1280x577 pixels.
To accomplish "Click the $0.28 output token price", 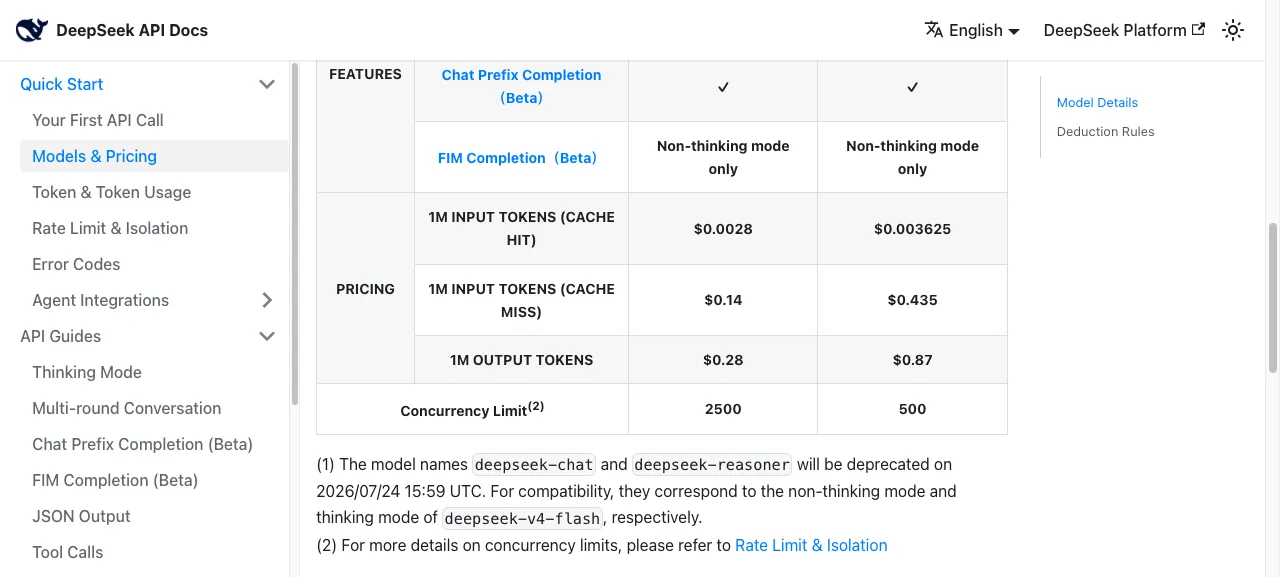I will 723,360.
